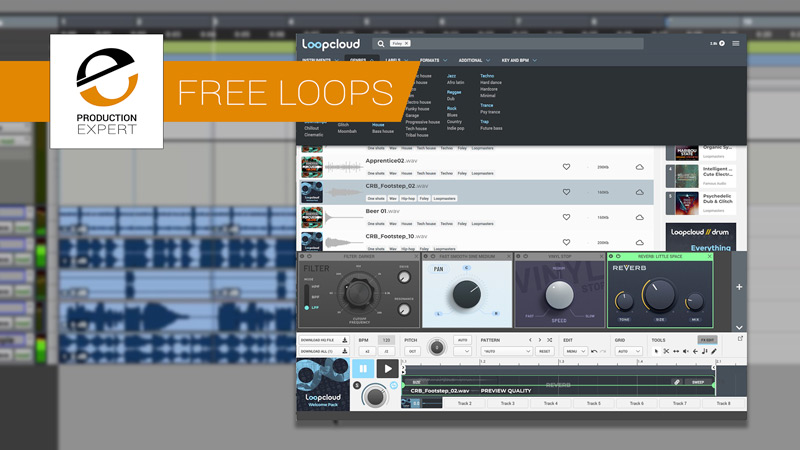800x450 pixels.
Task: Select Track 2 tab
Action: point(464,403)
